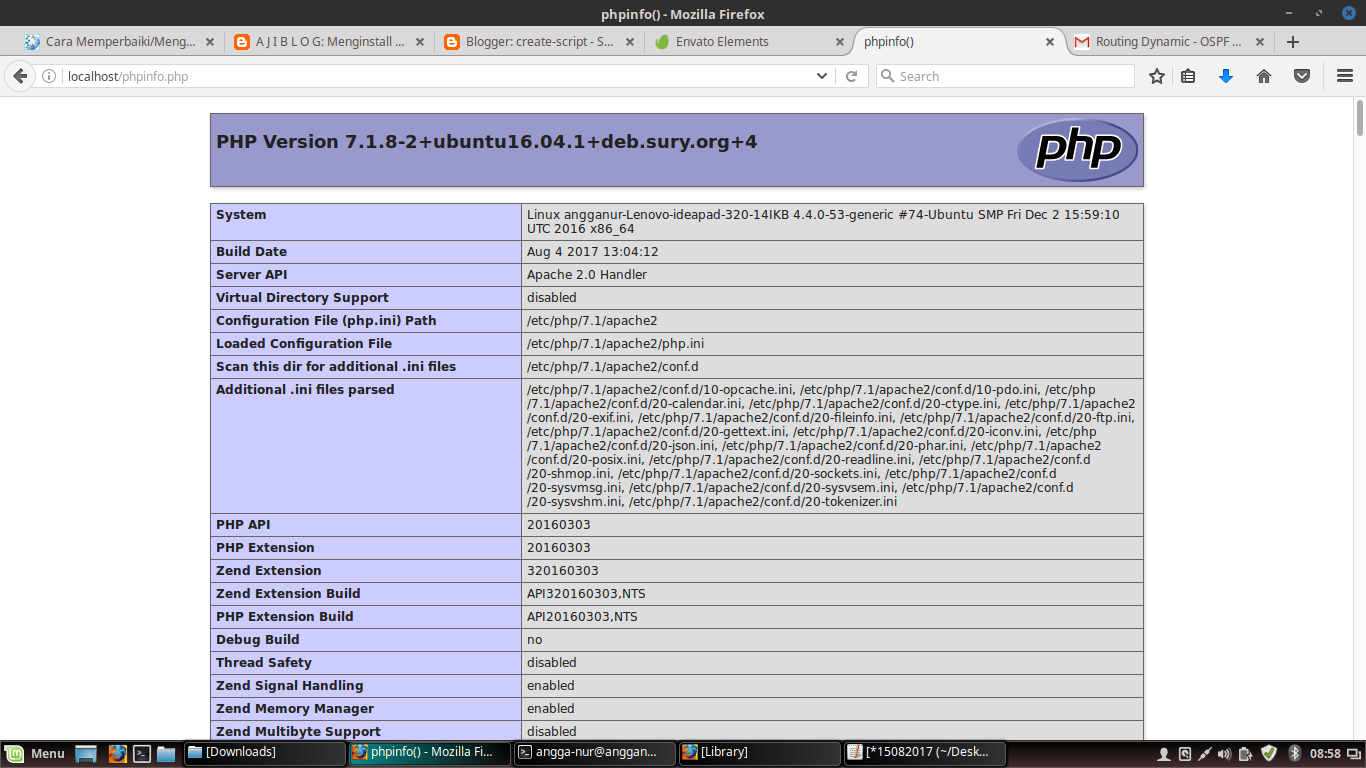1366x768 pixels.
Task: Toggle bookmark status with the star icon
Action: tap(1156, 76)
